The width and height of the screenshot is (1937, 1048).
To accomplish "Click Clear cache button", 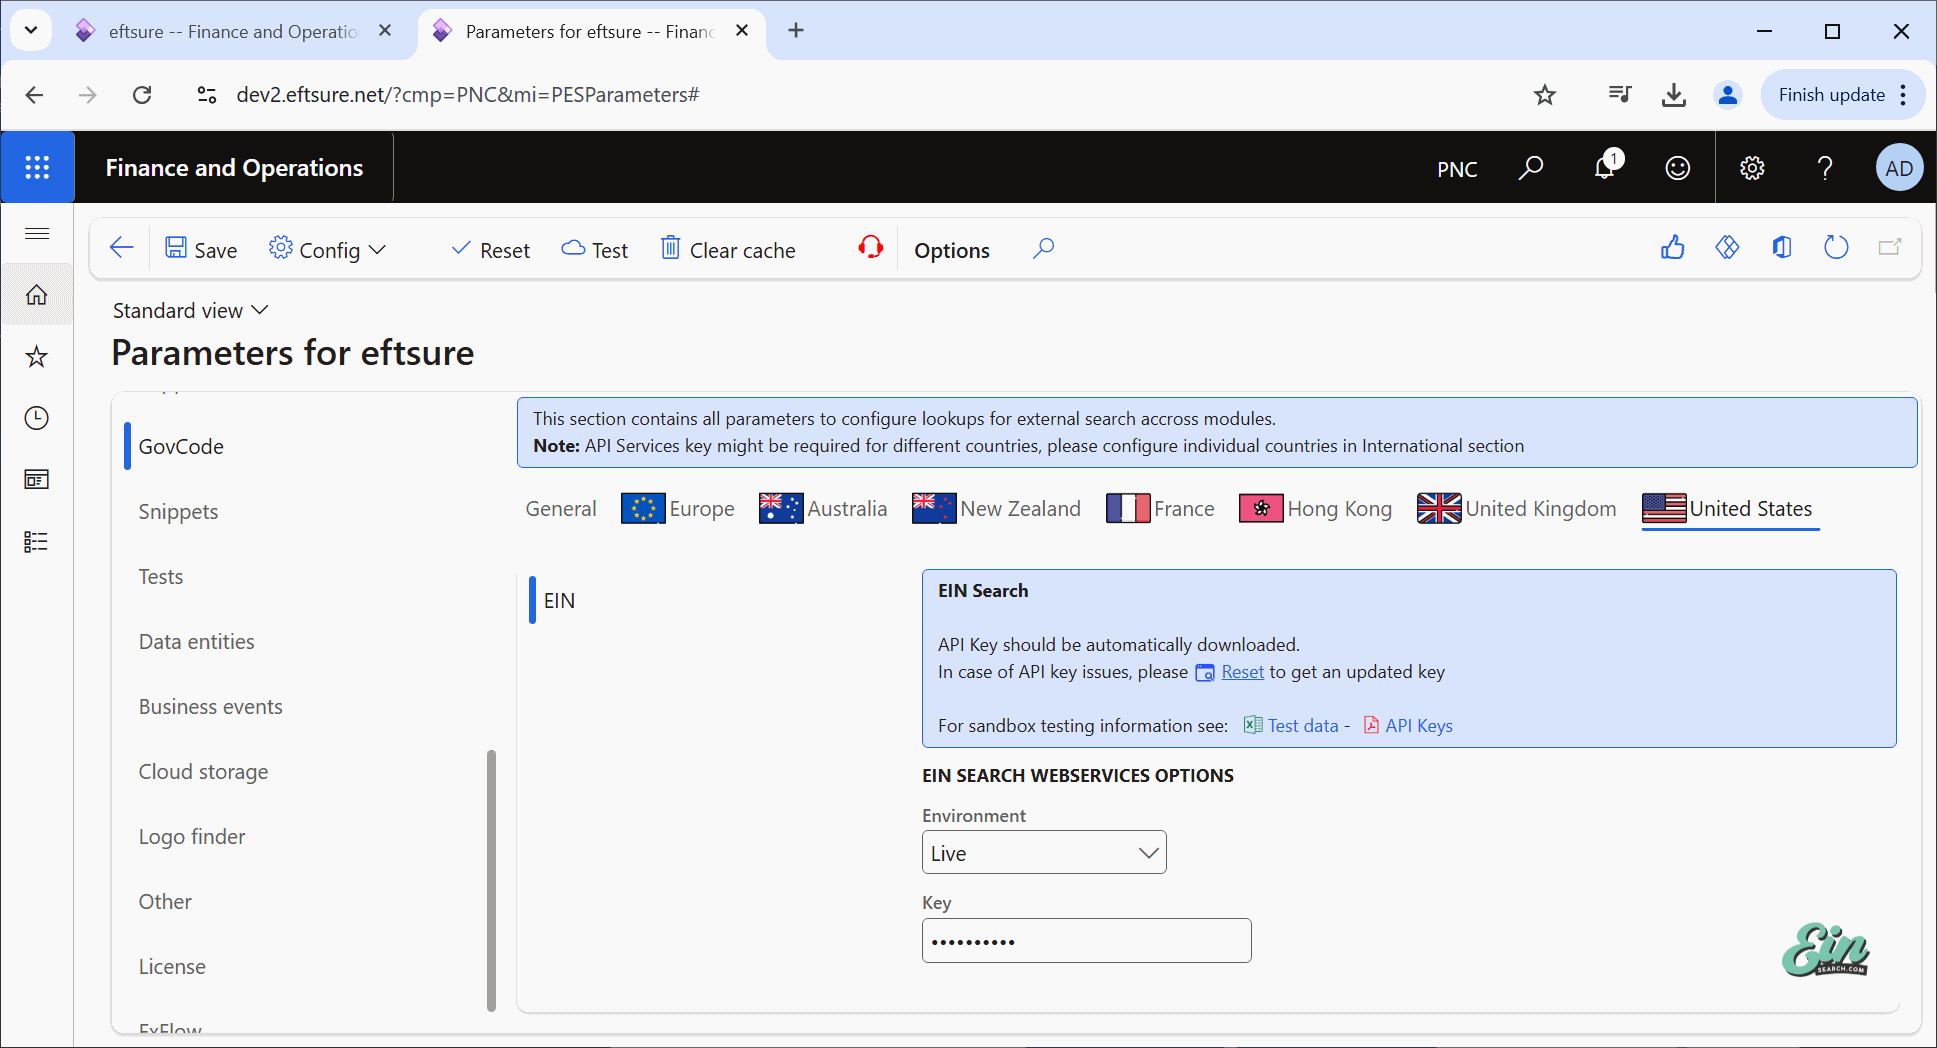I will point(728,249).
